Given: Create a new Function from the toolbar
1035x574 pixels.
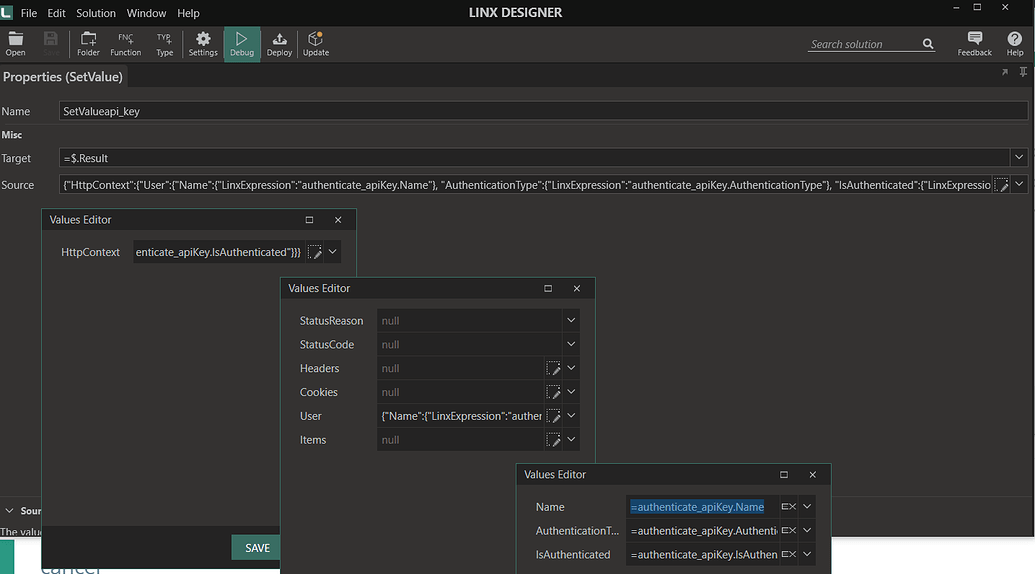Looking at the screenshot, I should [x=125, y=44].
